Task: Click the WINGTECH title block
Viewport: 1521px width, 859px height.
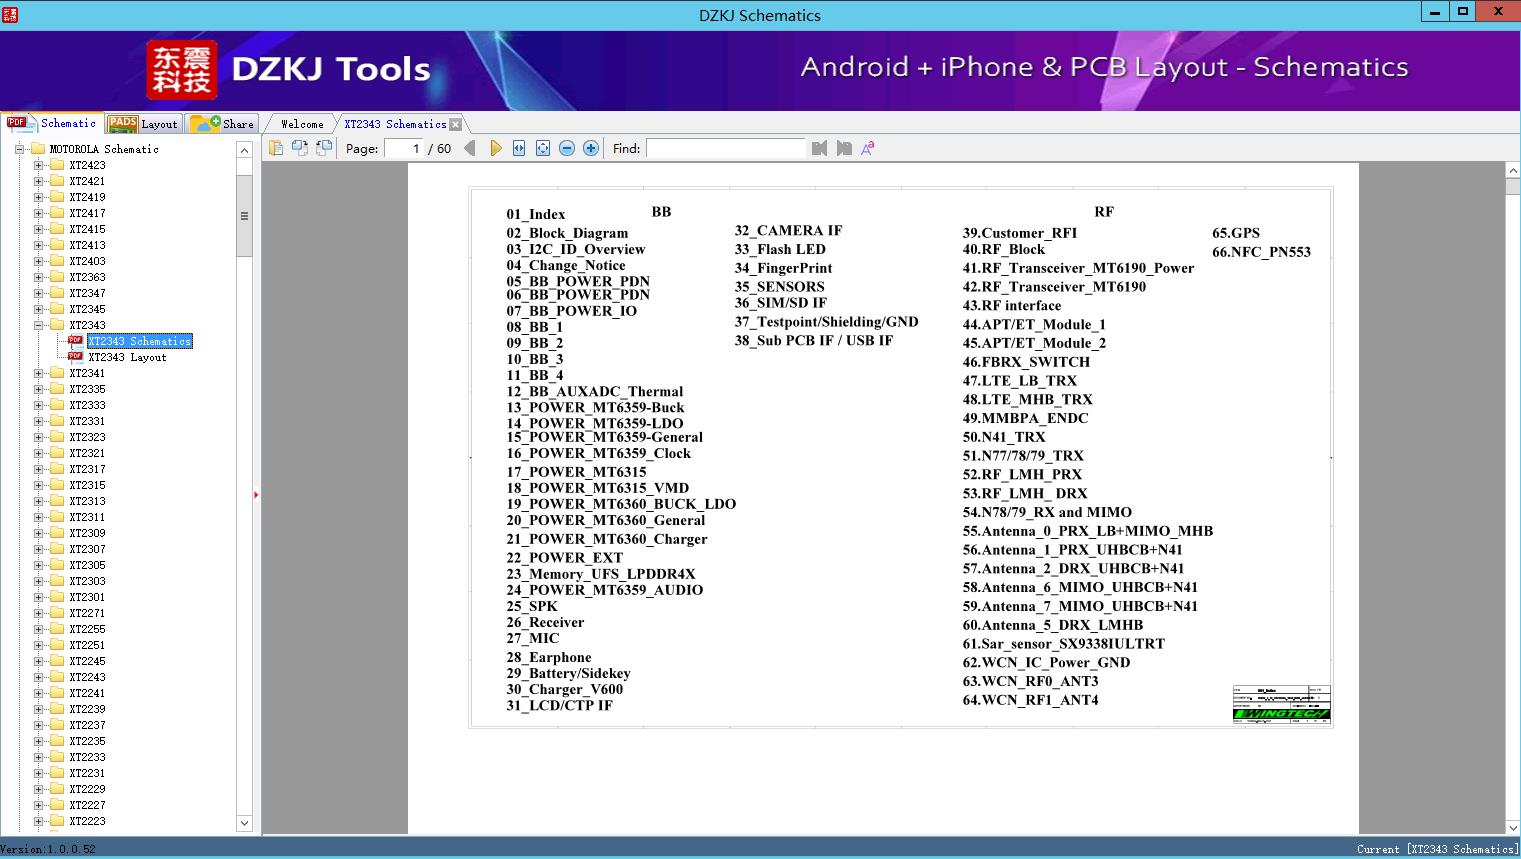Action: click(x=1281, y=704)
